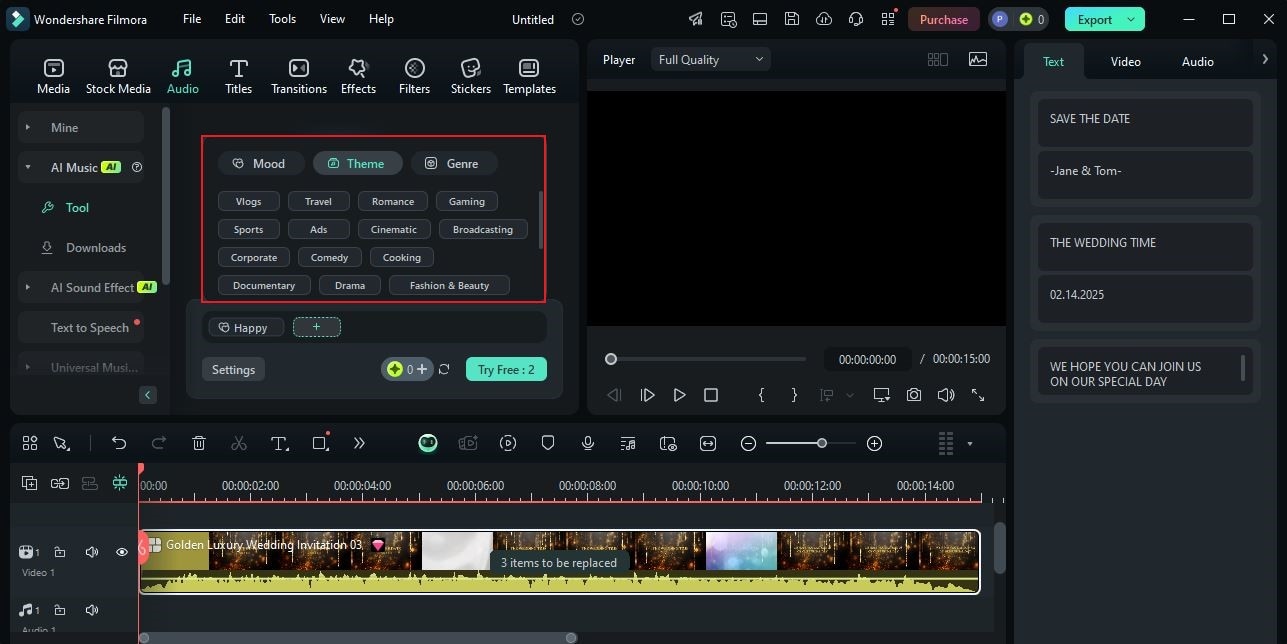Image resolution: width=1287 pixels, height=644 pixels.
Task: Click the marker shield icon
Action: (x=548, y=443)
